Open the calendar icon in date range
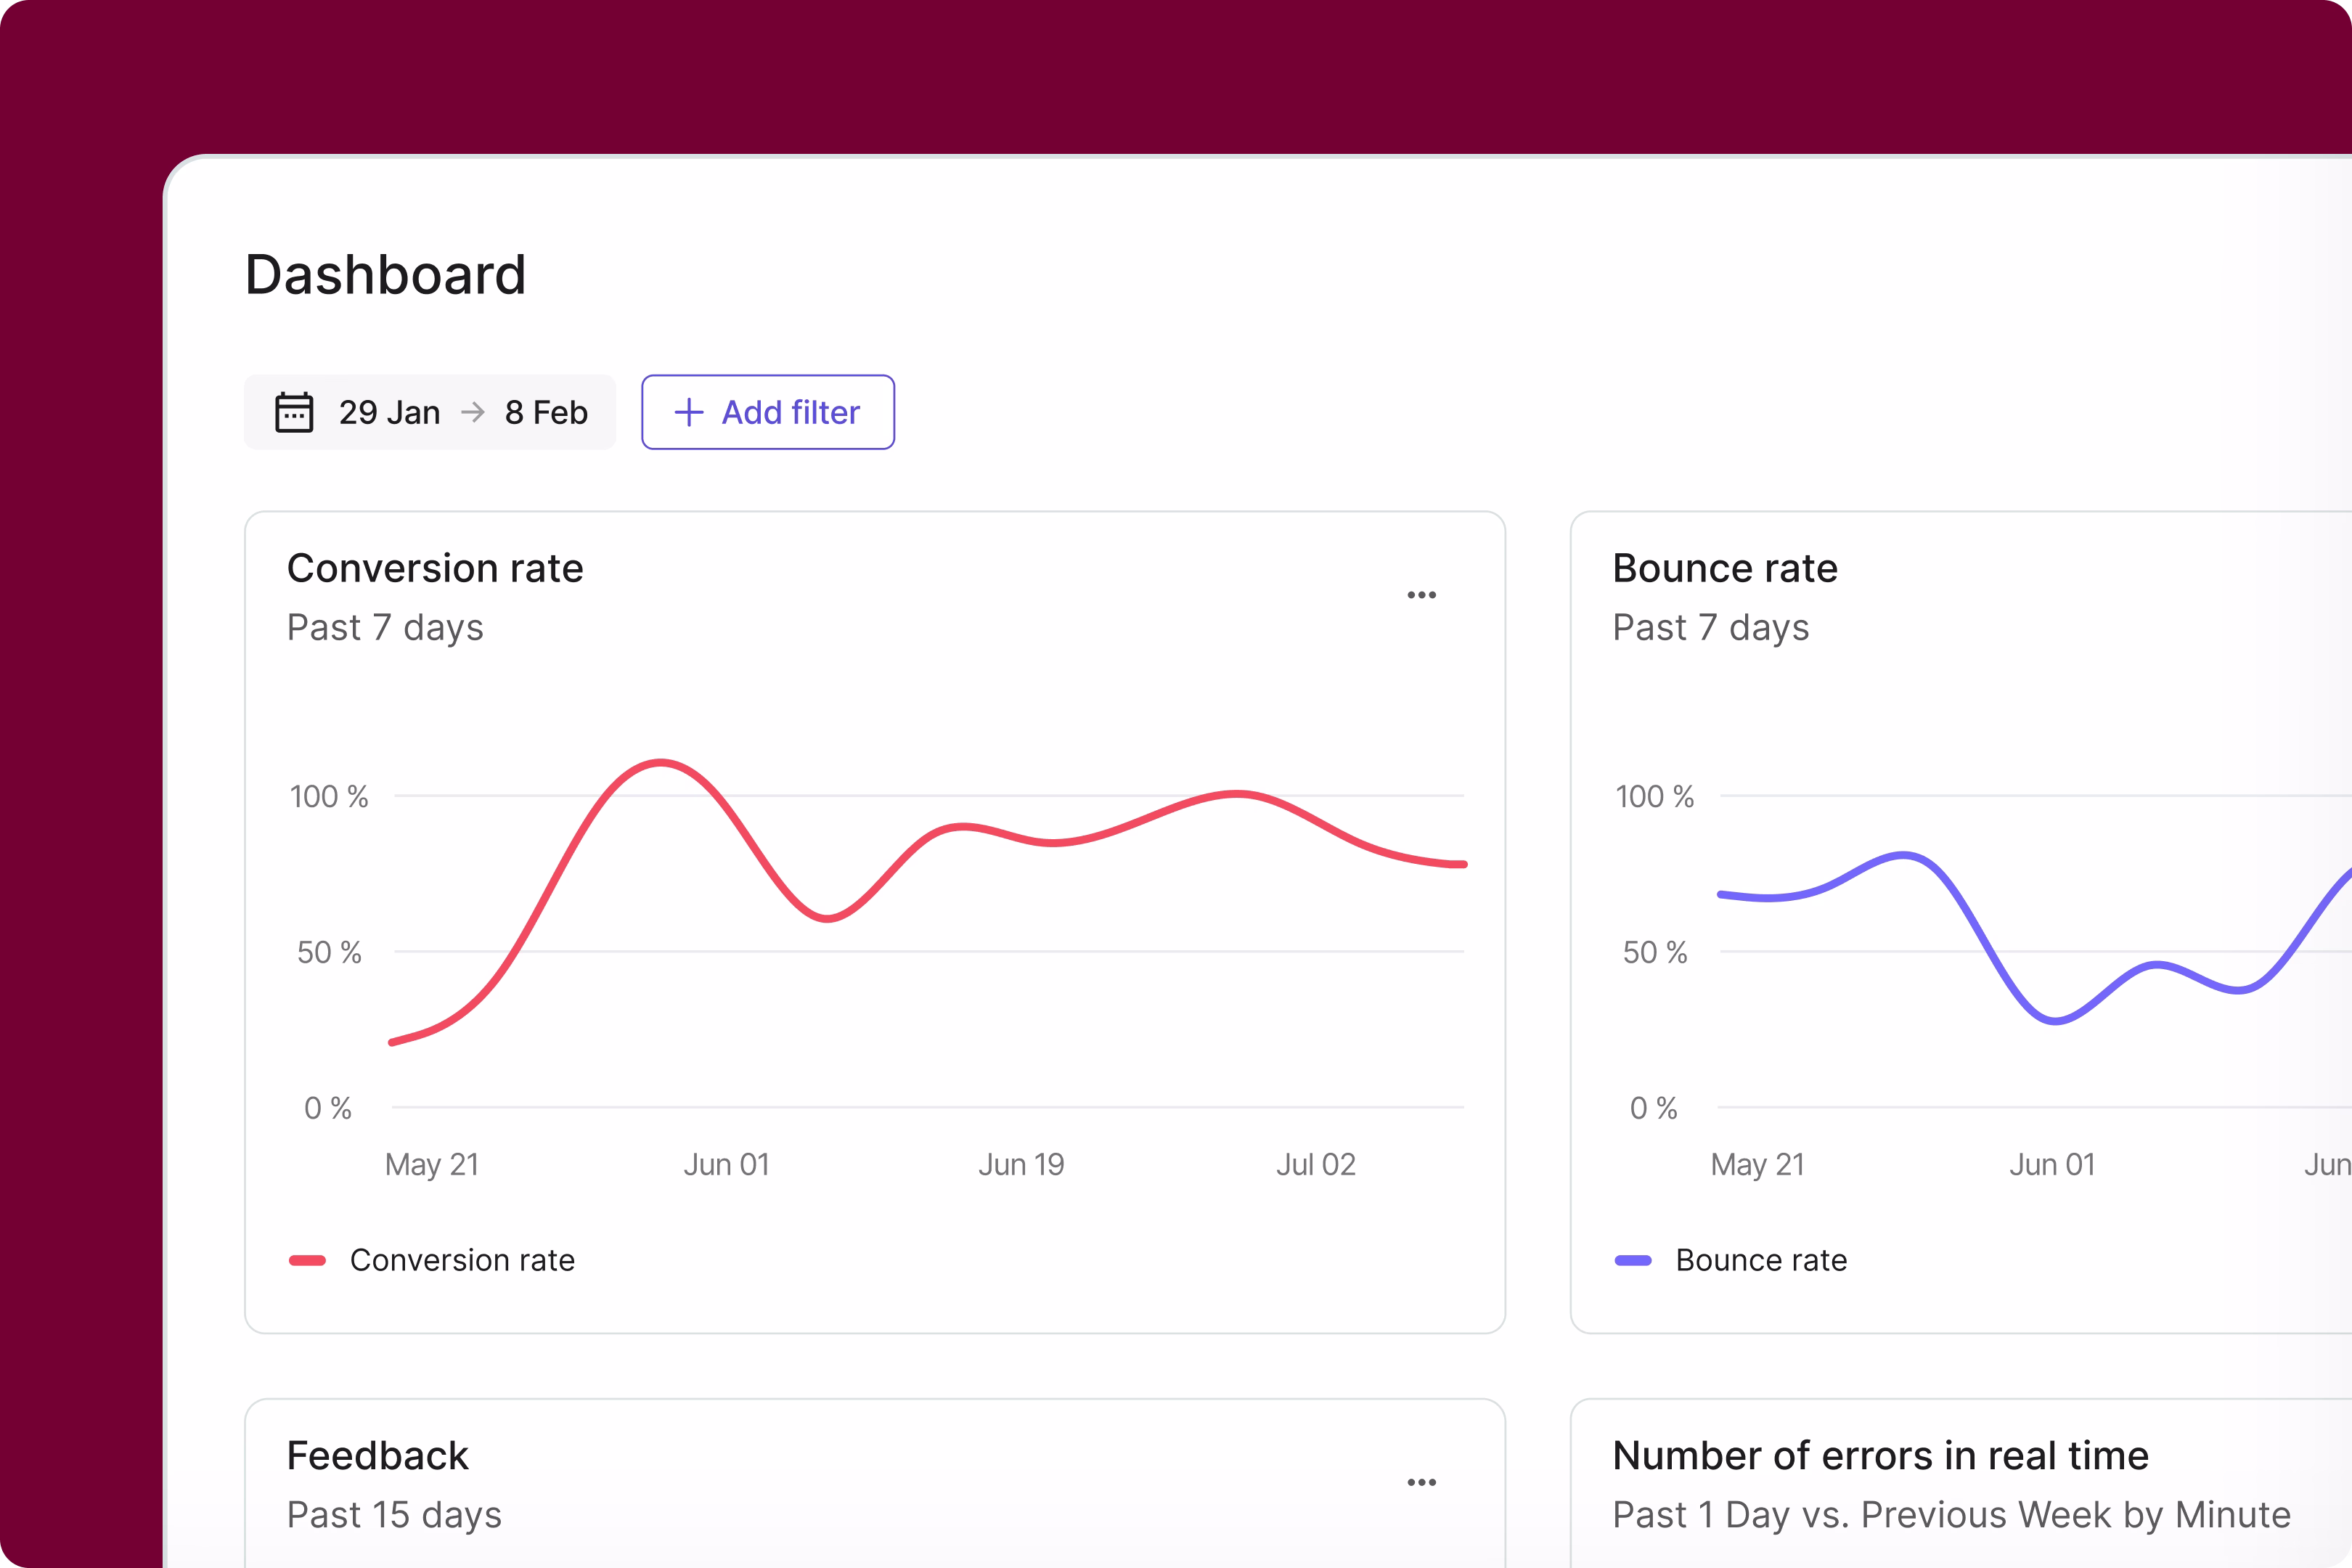The image size is (2352, 1568). [294, 412]
